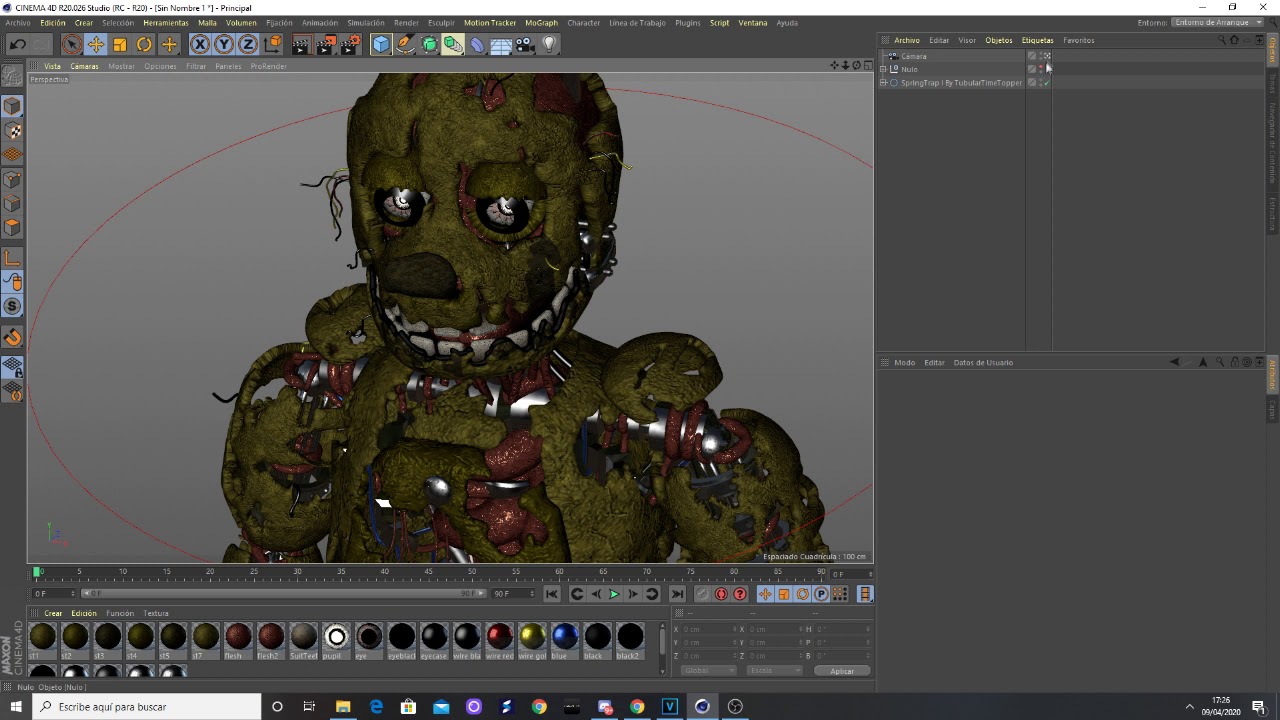Screen dimensions: 1280x720
Task: Click the Array modeling objects icon
Action: (453, 44)
